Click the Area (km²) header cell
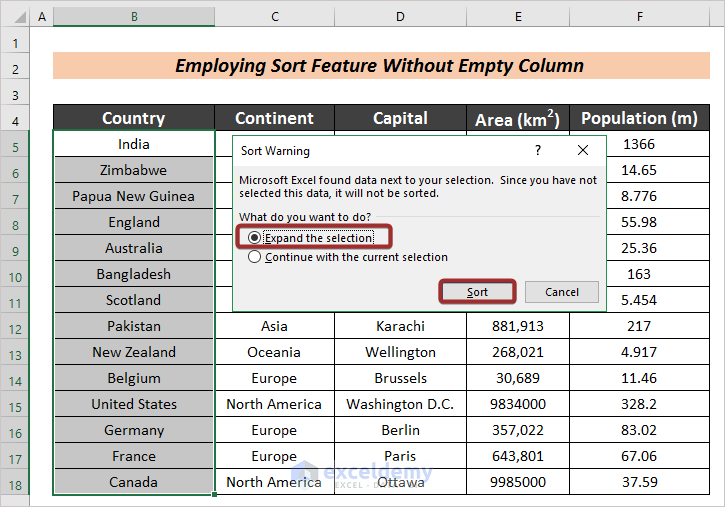The width and height of the screenshot is (725, 507). 518,119
